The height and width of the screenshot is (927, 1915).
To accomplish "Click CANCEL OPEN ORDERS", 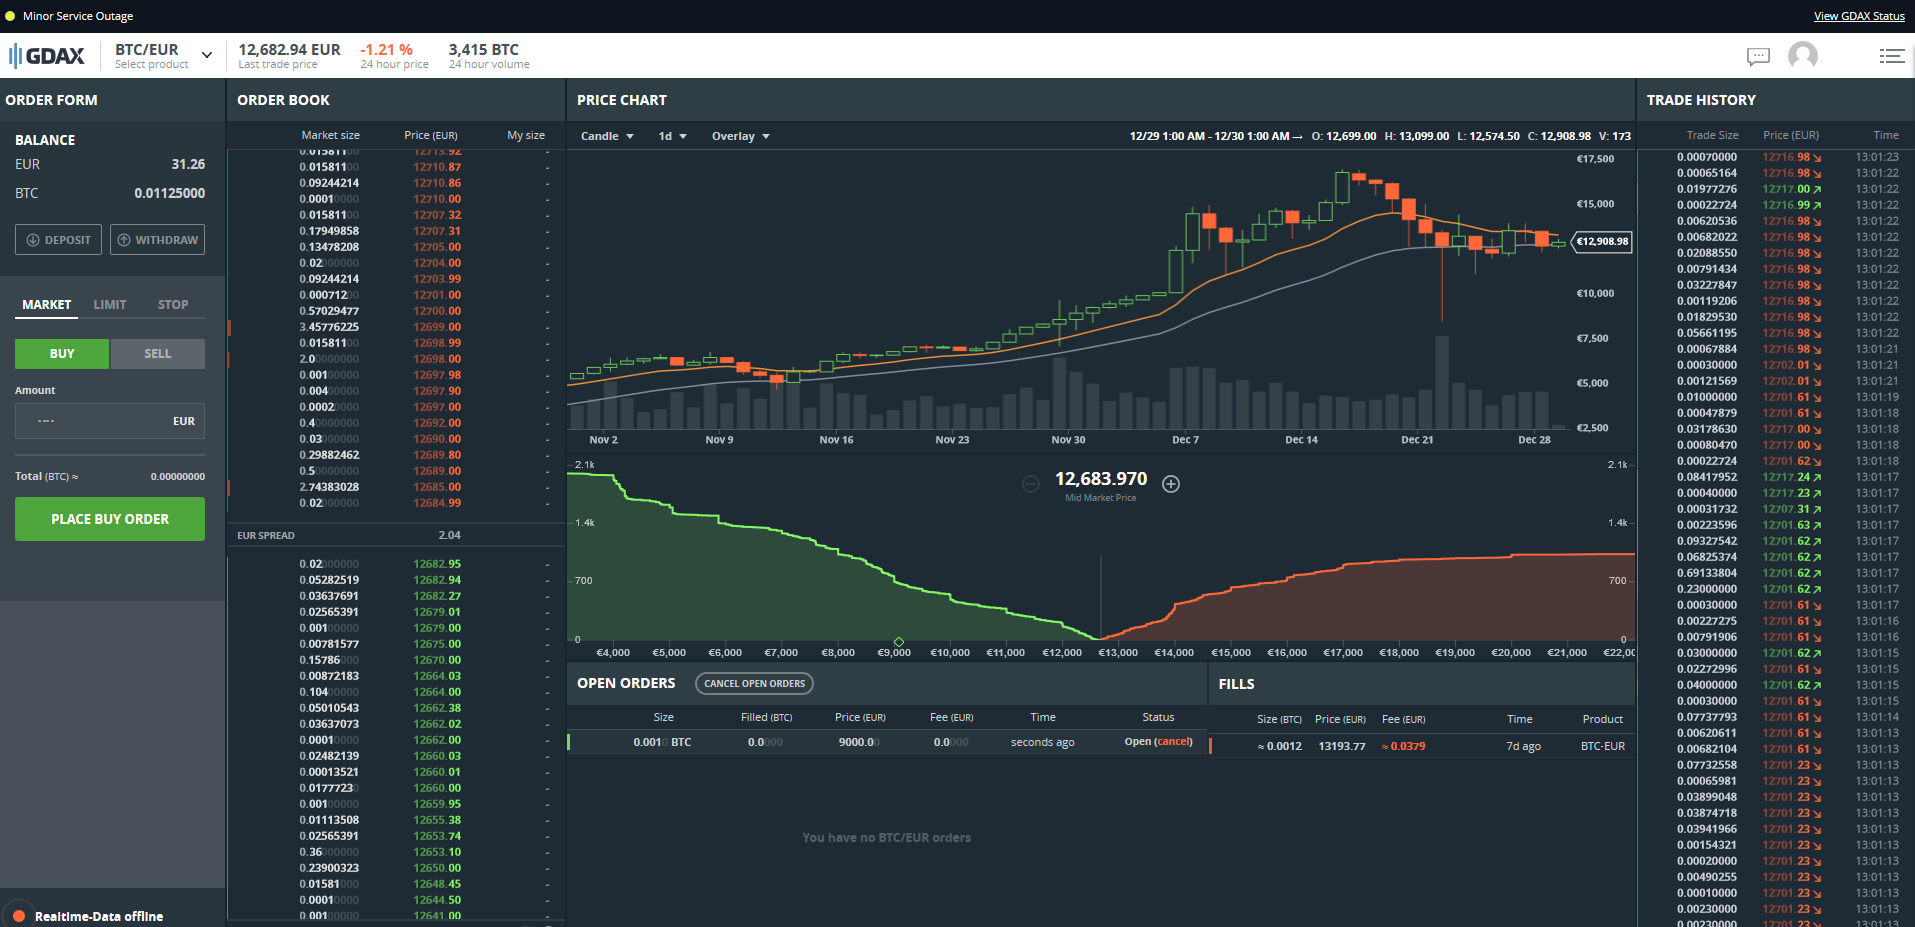I will pyautogui.click(x=753, y=683).
